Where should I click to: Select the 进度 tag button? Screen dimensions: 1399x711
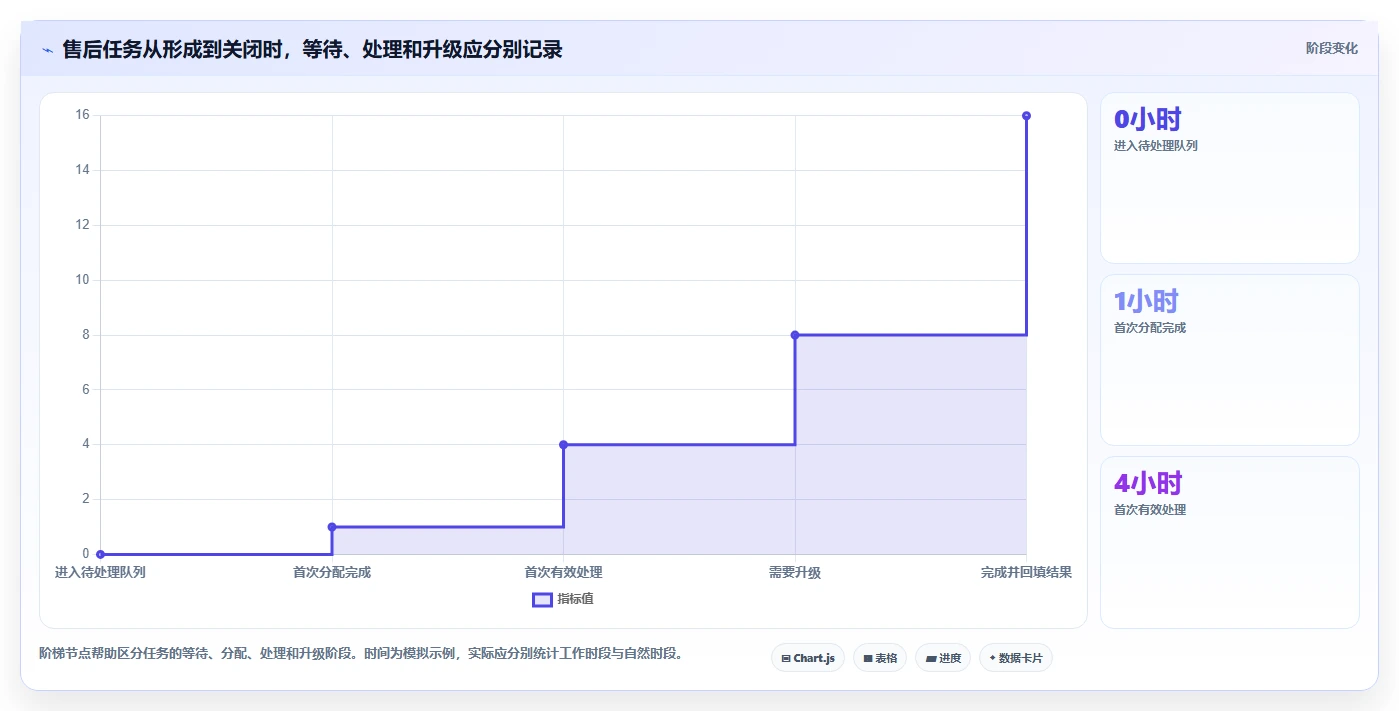click(x=943, y=658)
